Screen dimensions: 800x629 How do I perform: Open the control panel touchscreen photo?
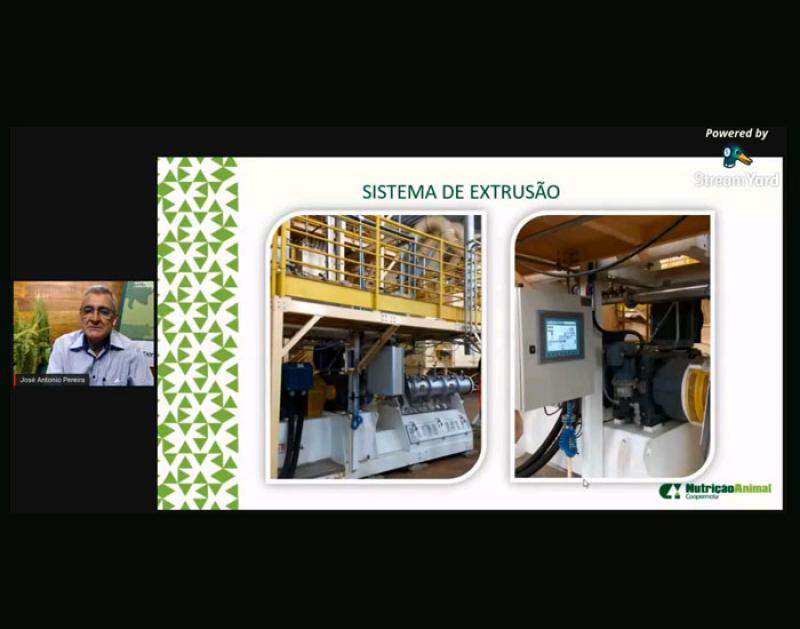(x=612, y=347)
